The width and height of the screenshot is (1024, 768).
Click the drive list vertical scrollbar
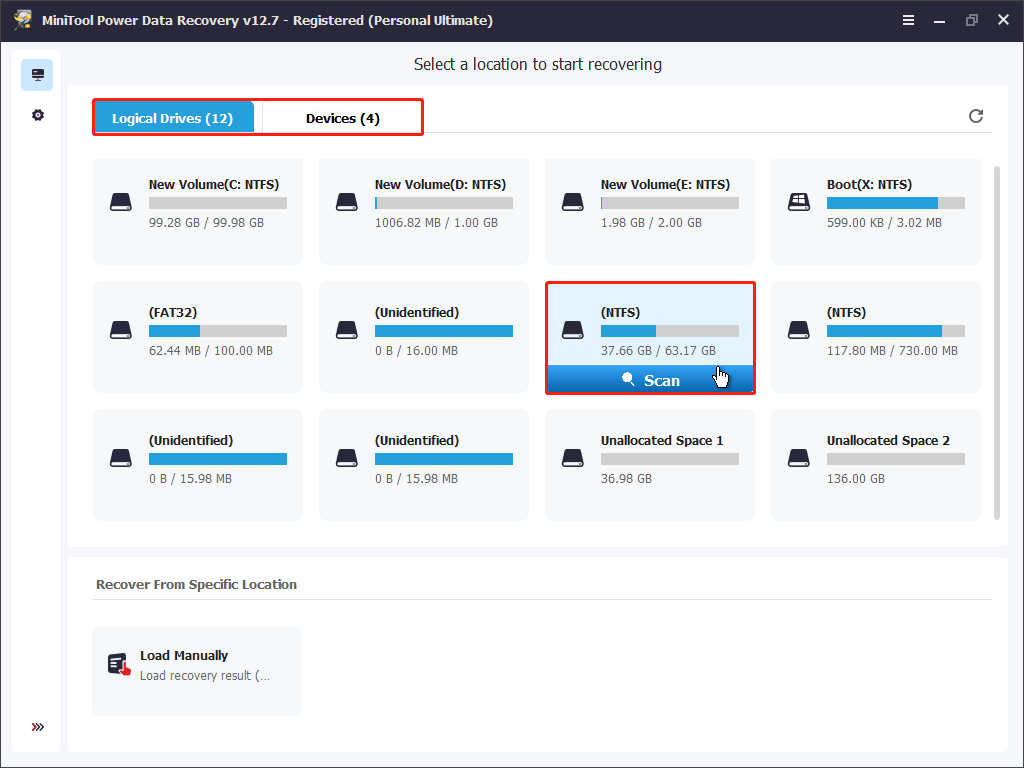pyautogui.click(x=997, y=343)
